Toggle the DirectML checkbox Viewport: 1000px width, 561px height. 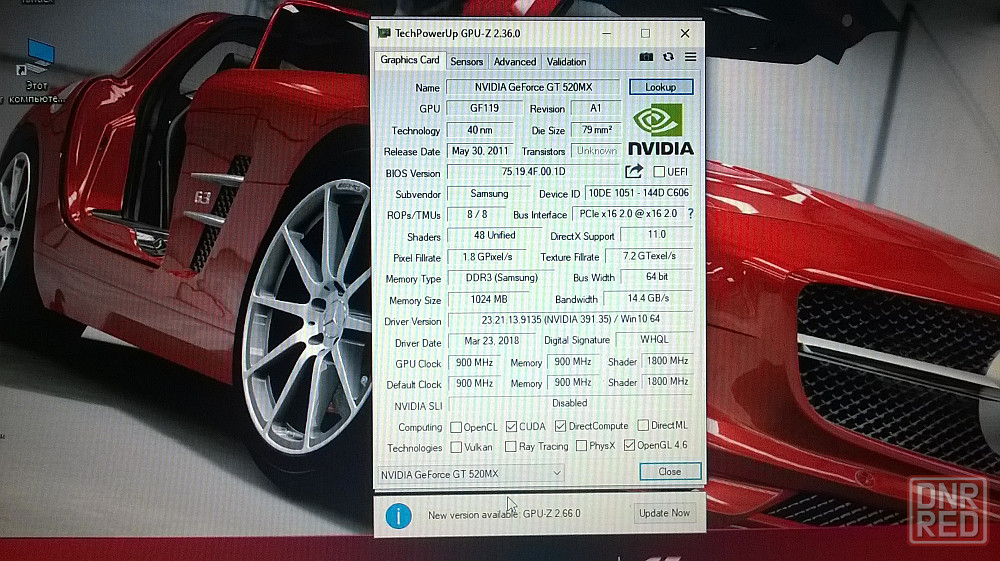pos(643,425)
